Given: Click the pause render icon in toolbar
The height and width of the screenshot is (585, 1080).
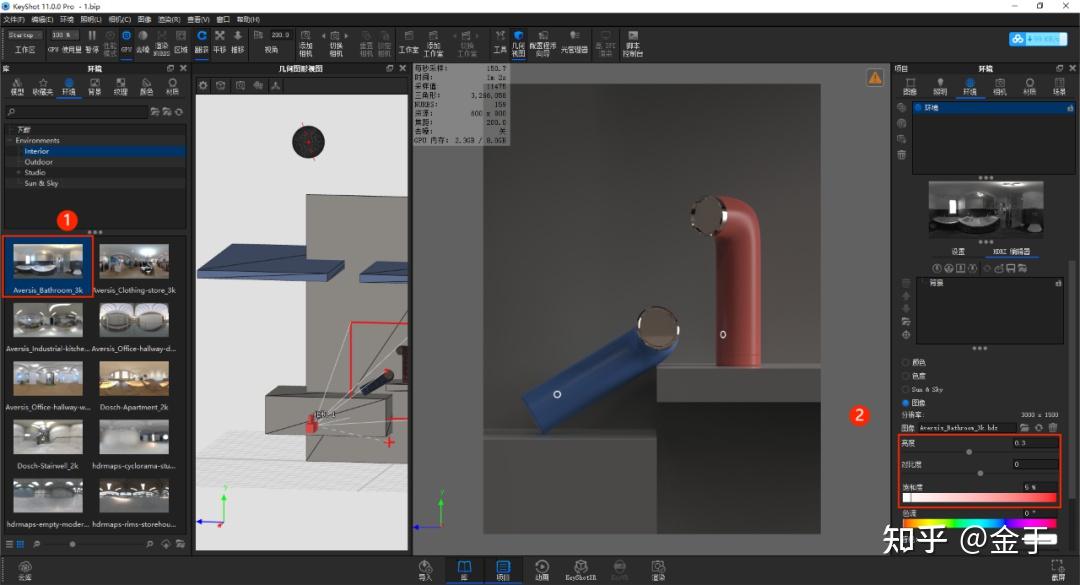Looking at the screenshot, I should click(93, 36).
